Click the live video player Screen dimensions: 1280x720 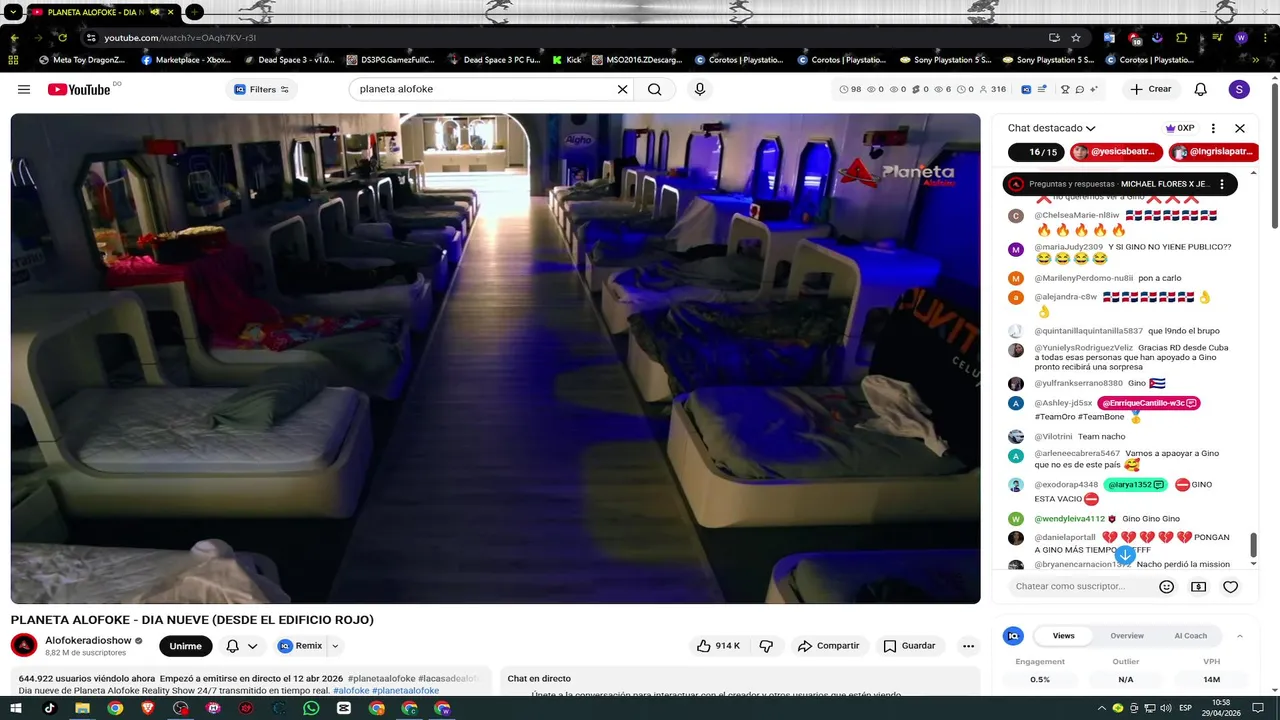pyautogui.click(x=495, y=358)
